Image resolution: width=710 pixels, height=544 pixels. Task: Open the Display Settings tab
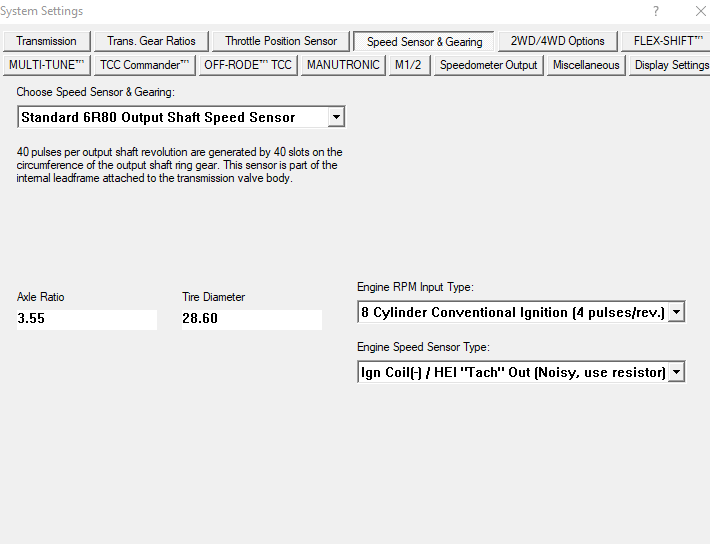pyautogui.click(x=671, y=65)
